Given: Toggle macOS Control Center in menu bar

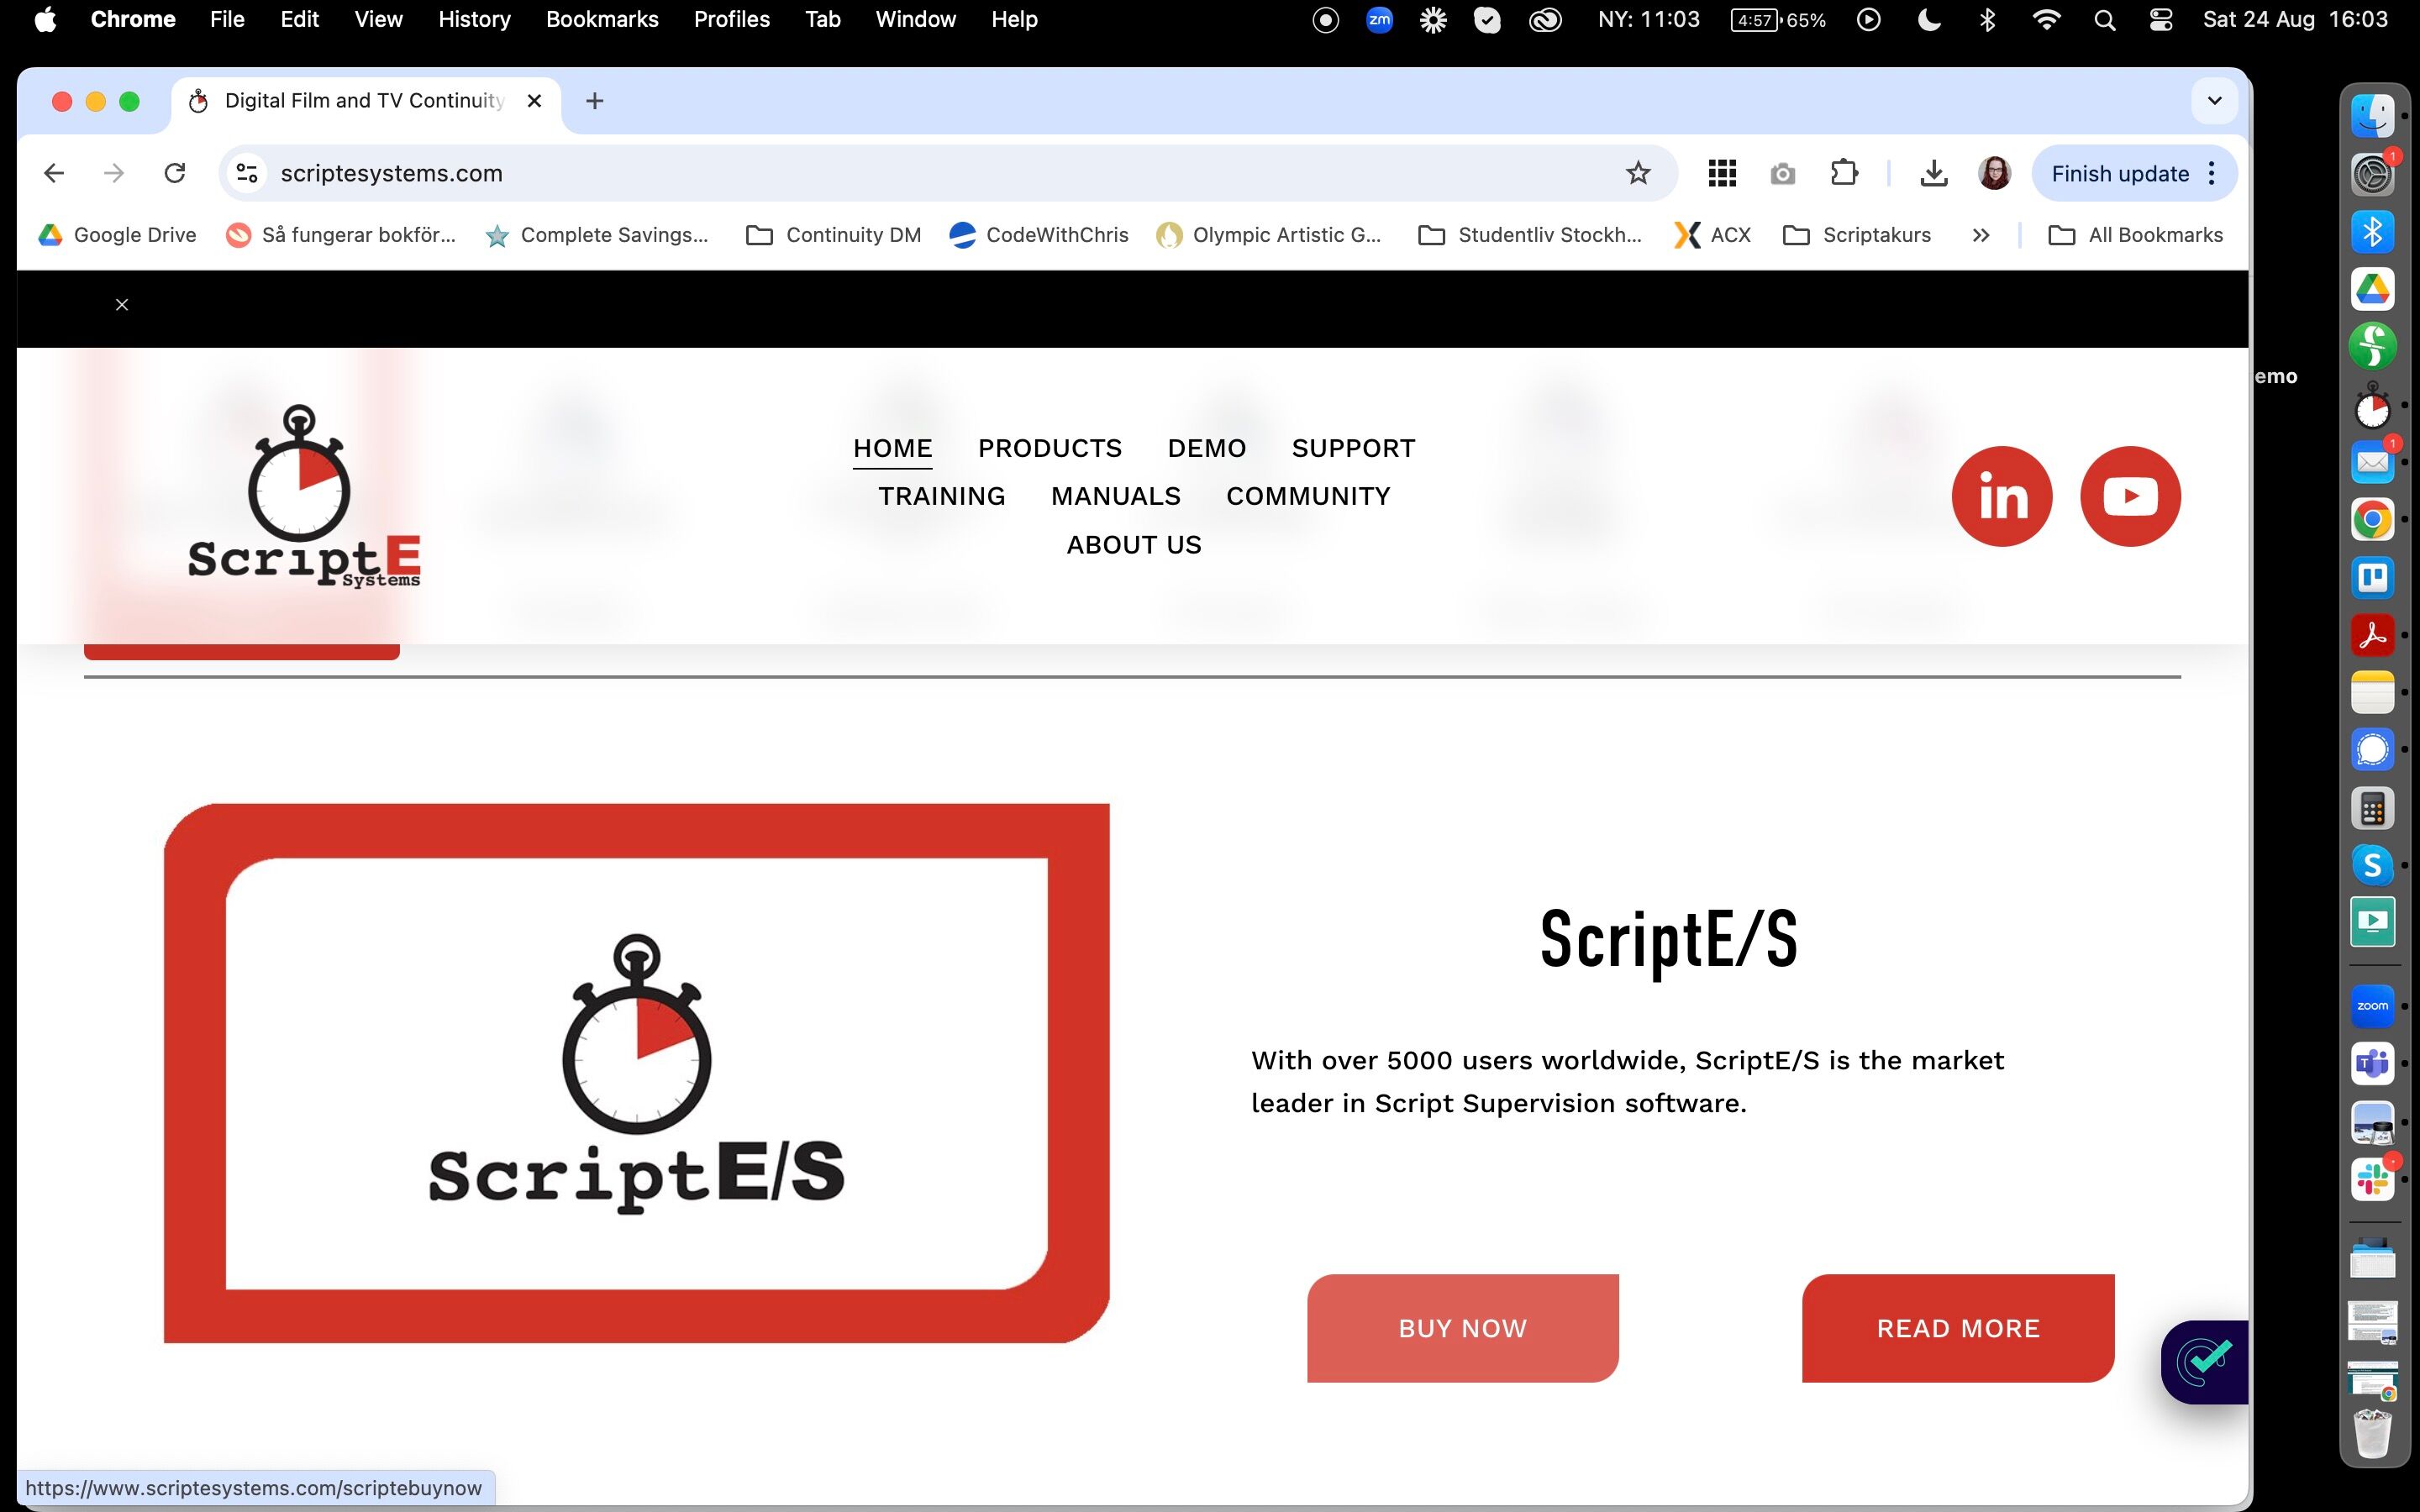Looking at the screenshot, I should click(2160, 20).
